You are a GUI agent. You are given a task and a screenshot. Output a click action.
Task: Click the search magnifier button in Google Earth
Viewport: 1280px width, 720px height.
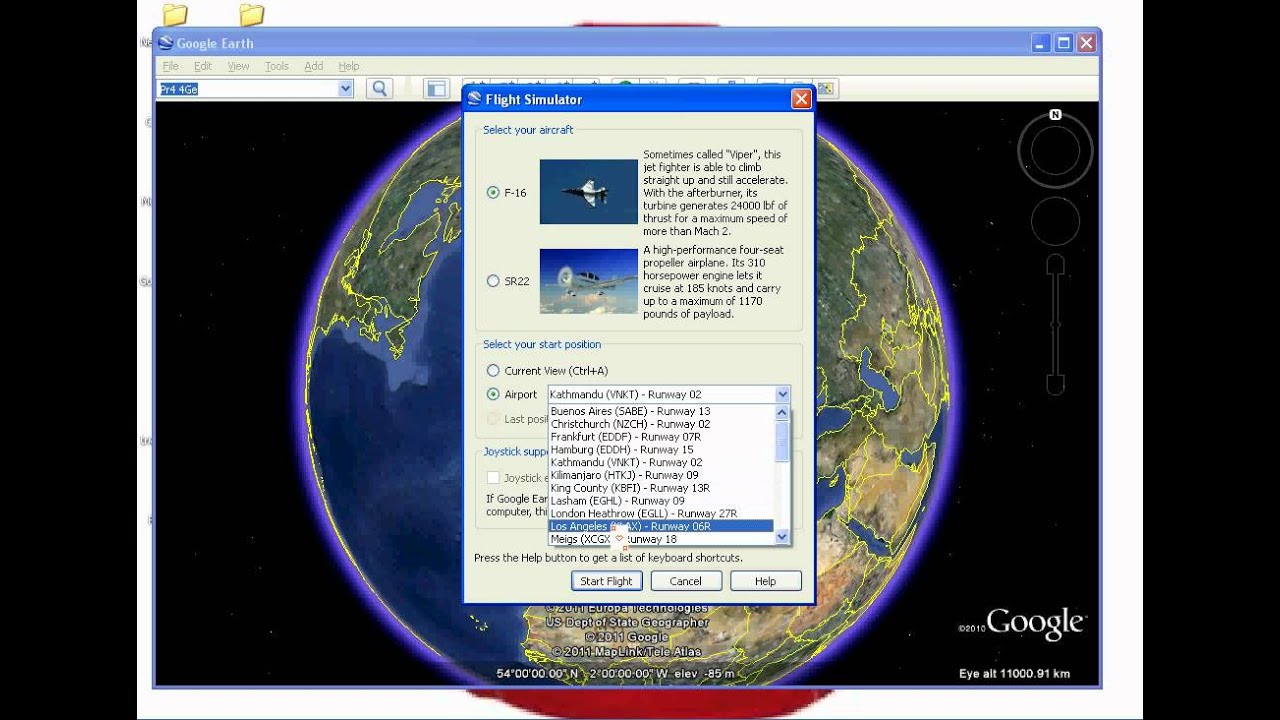(x=380, y=89)
